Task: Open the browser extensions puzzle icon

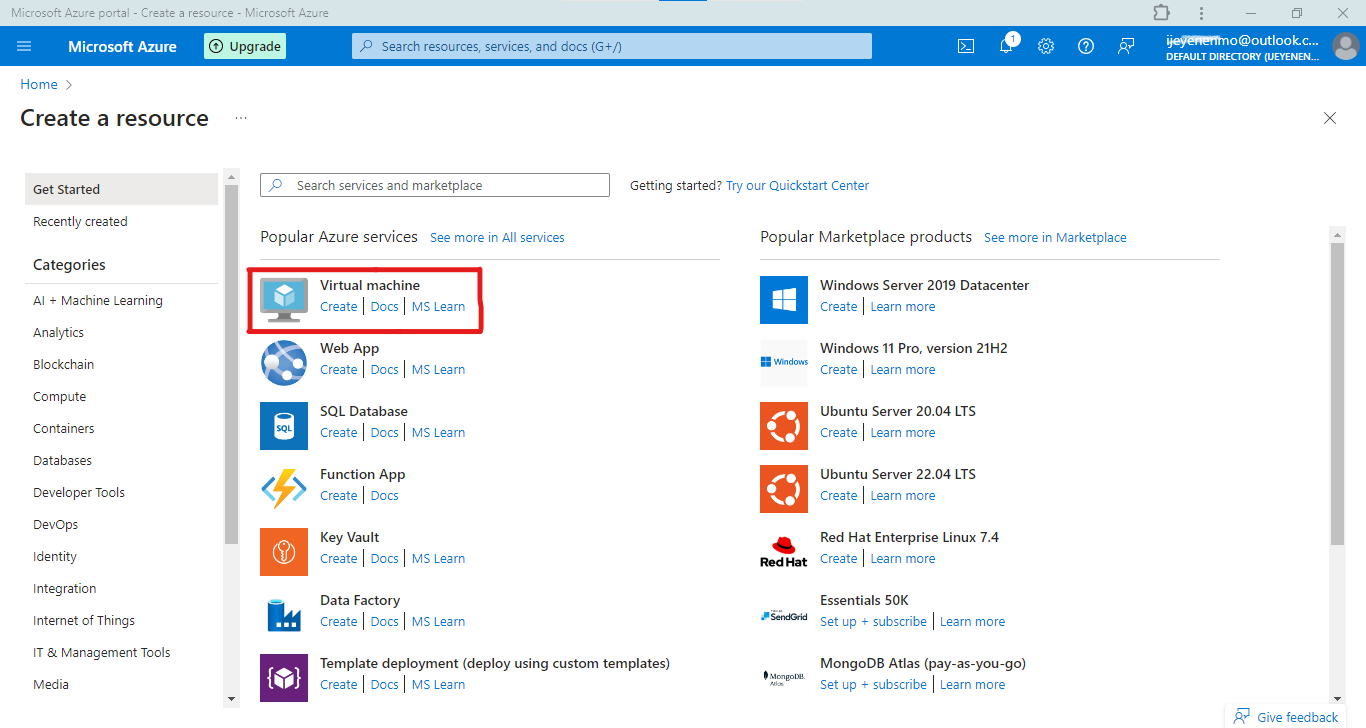Action: [1161, 13]
